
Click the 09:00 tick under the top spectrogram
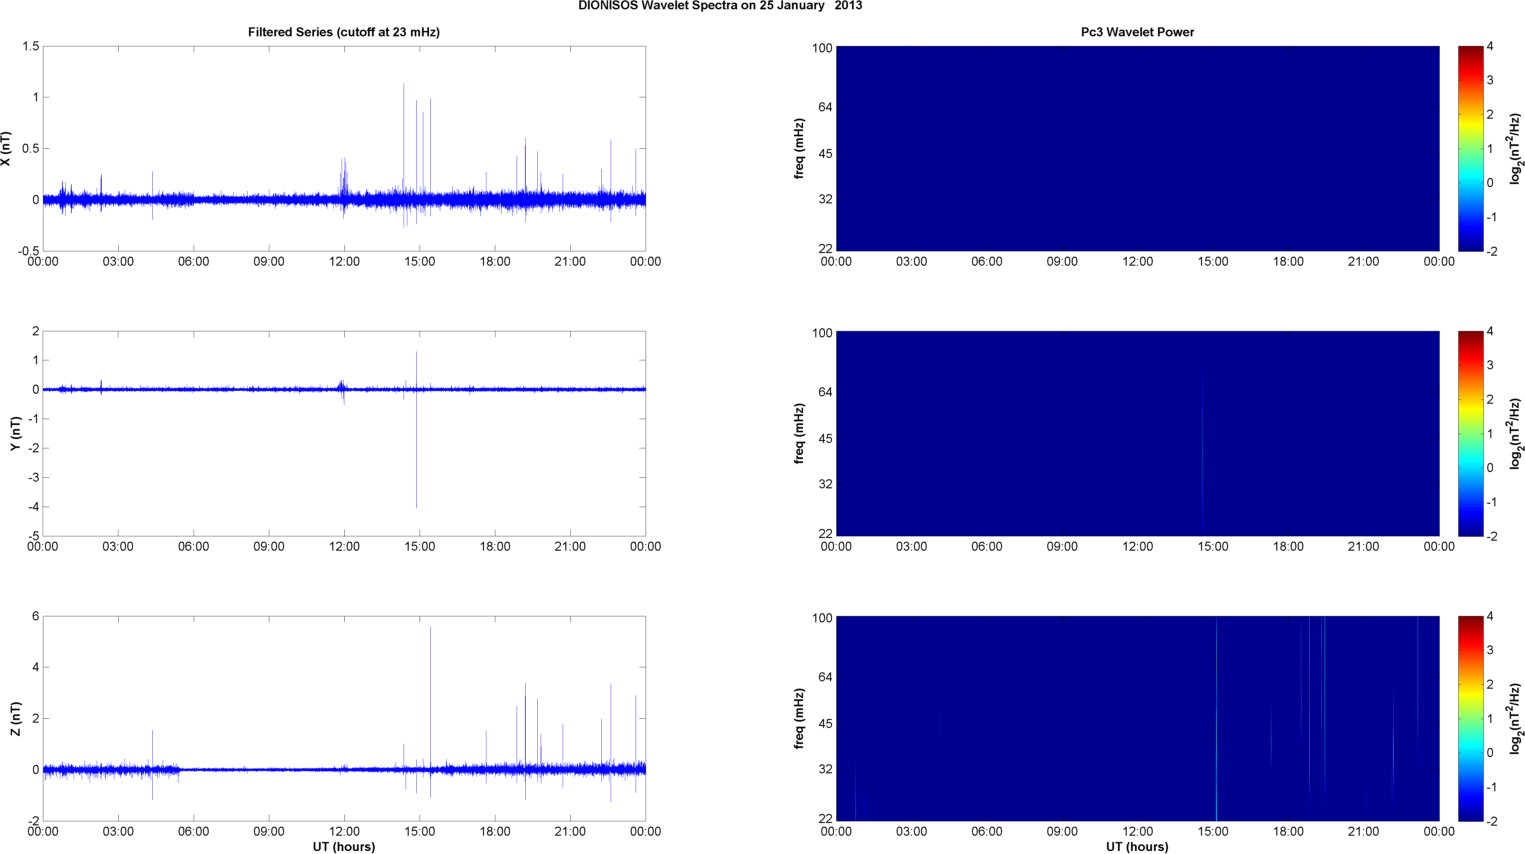(x=1062, y=261)
